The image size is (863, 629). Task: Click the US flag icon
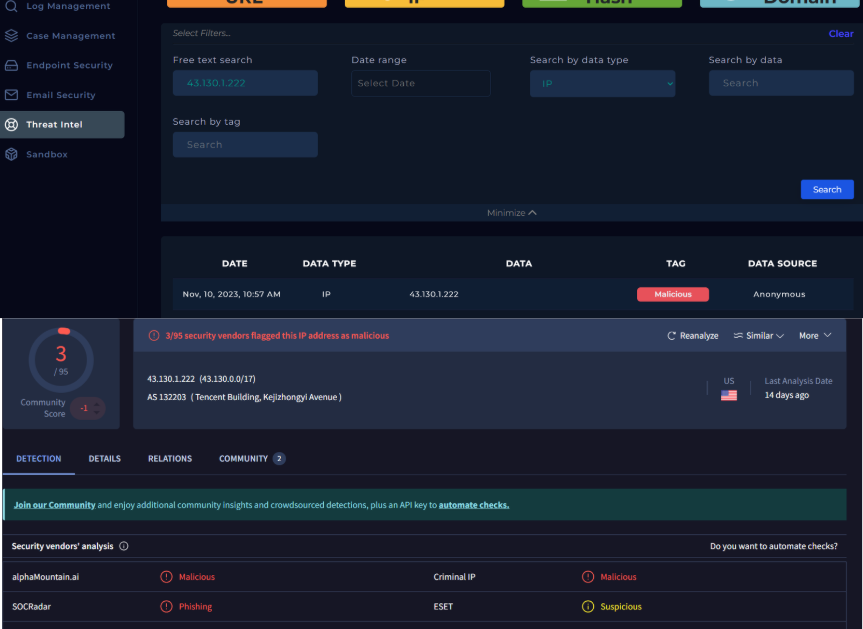click(x=729, y=395)
